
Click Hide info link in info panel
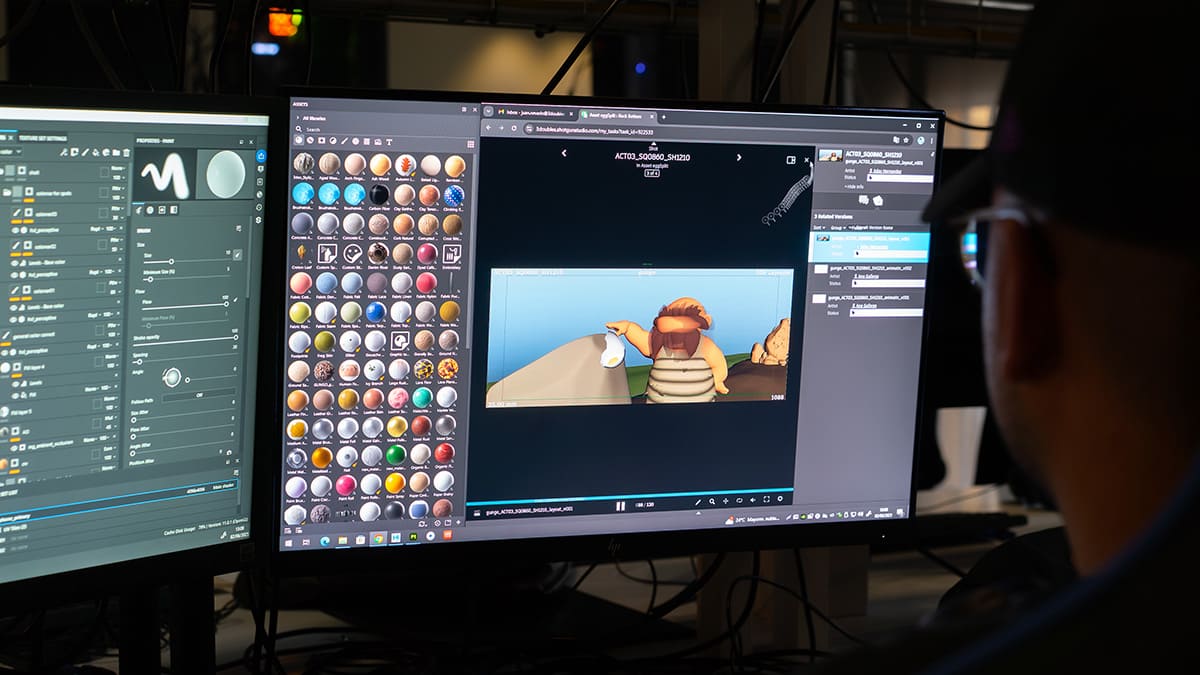[x=853, y=187]
